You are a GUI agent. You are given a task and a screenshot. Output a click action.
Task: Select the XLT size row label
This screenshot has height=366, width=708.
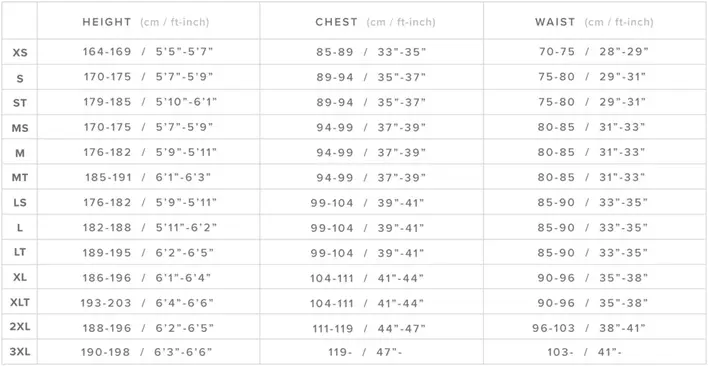point(20,302)
